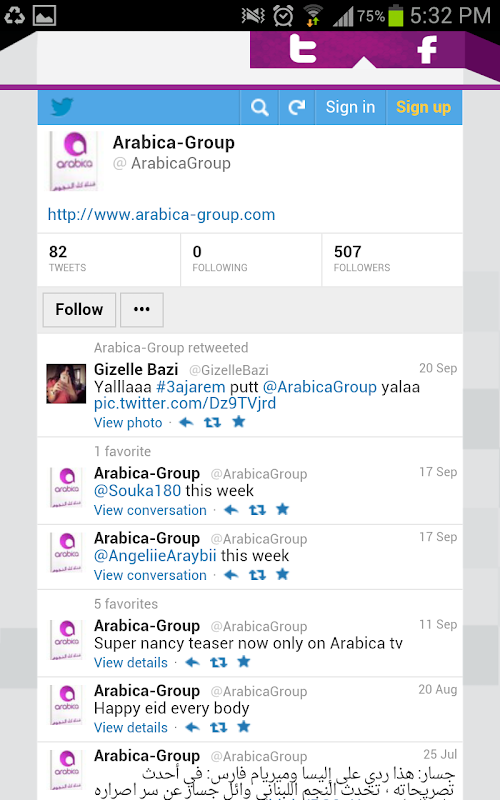
Task: Favorite the @AngeliieAraybii tweet star
Action: [x=282, y=574]
